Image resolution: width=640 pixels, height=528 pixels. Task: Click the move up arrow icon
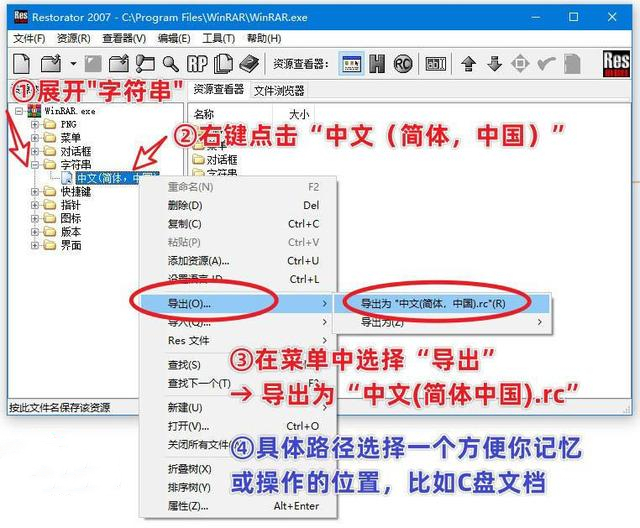point(468,64)
